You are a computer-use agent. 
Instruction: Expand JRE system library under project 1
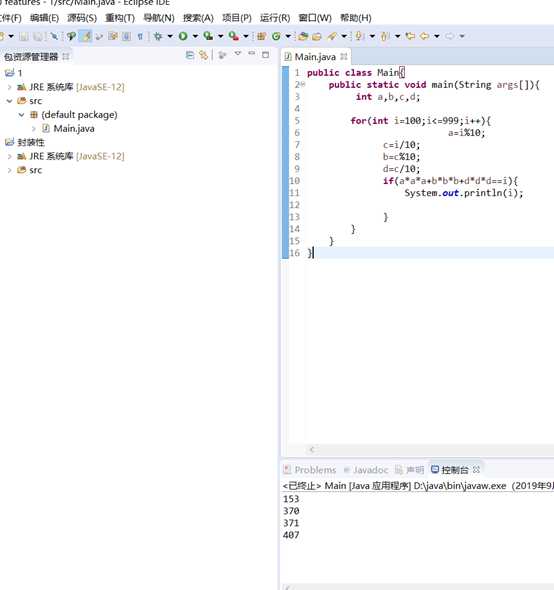point(9,87)
